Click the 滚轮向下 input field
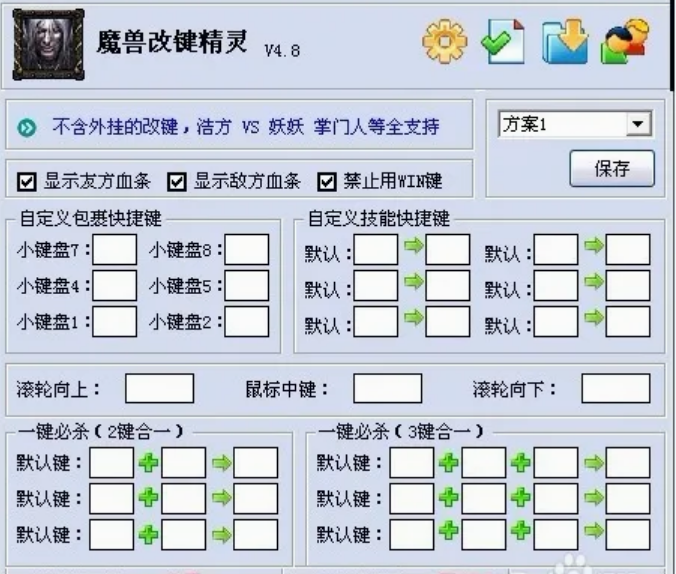676x574 pixels. click(616, 389)
